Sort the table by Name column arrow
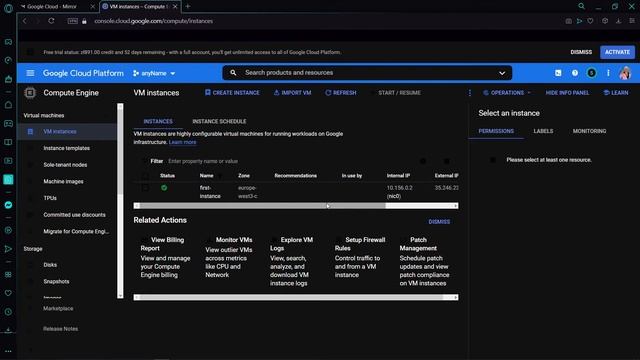This screenshot has width=640, height=360. (x=220, y=176)
